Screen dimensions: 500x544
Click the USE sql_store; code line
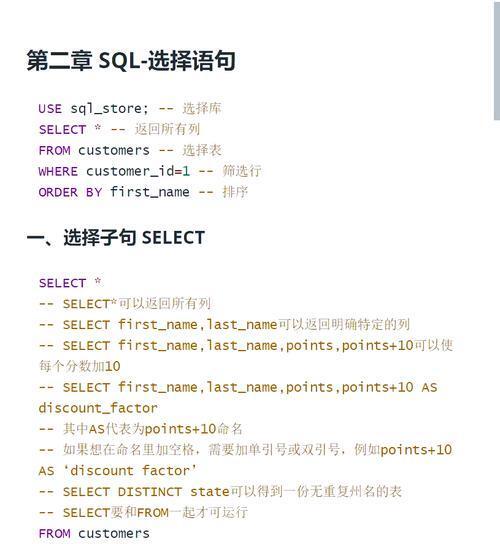click(x=130, y=109)
